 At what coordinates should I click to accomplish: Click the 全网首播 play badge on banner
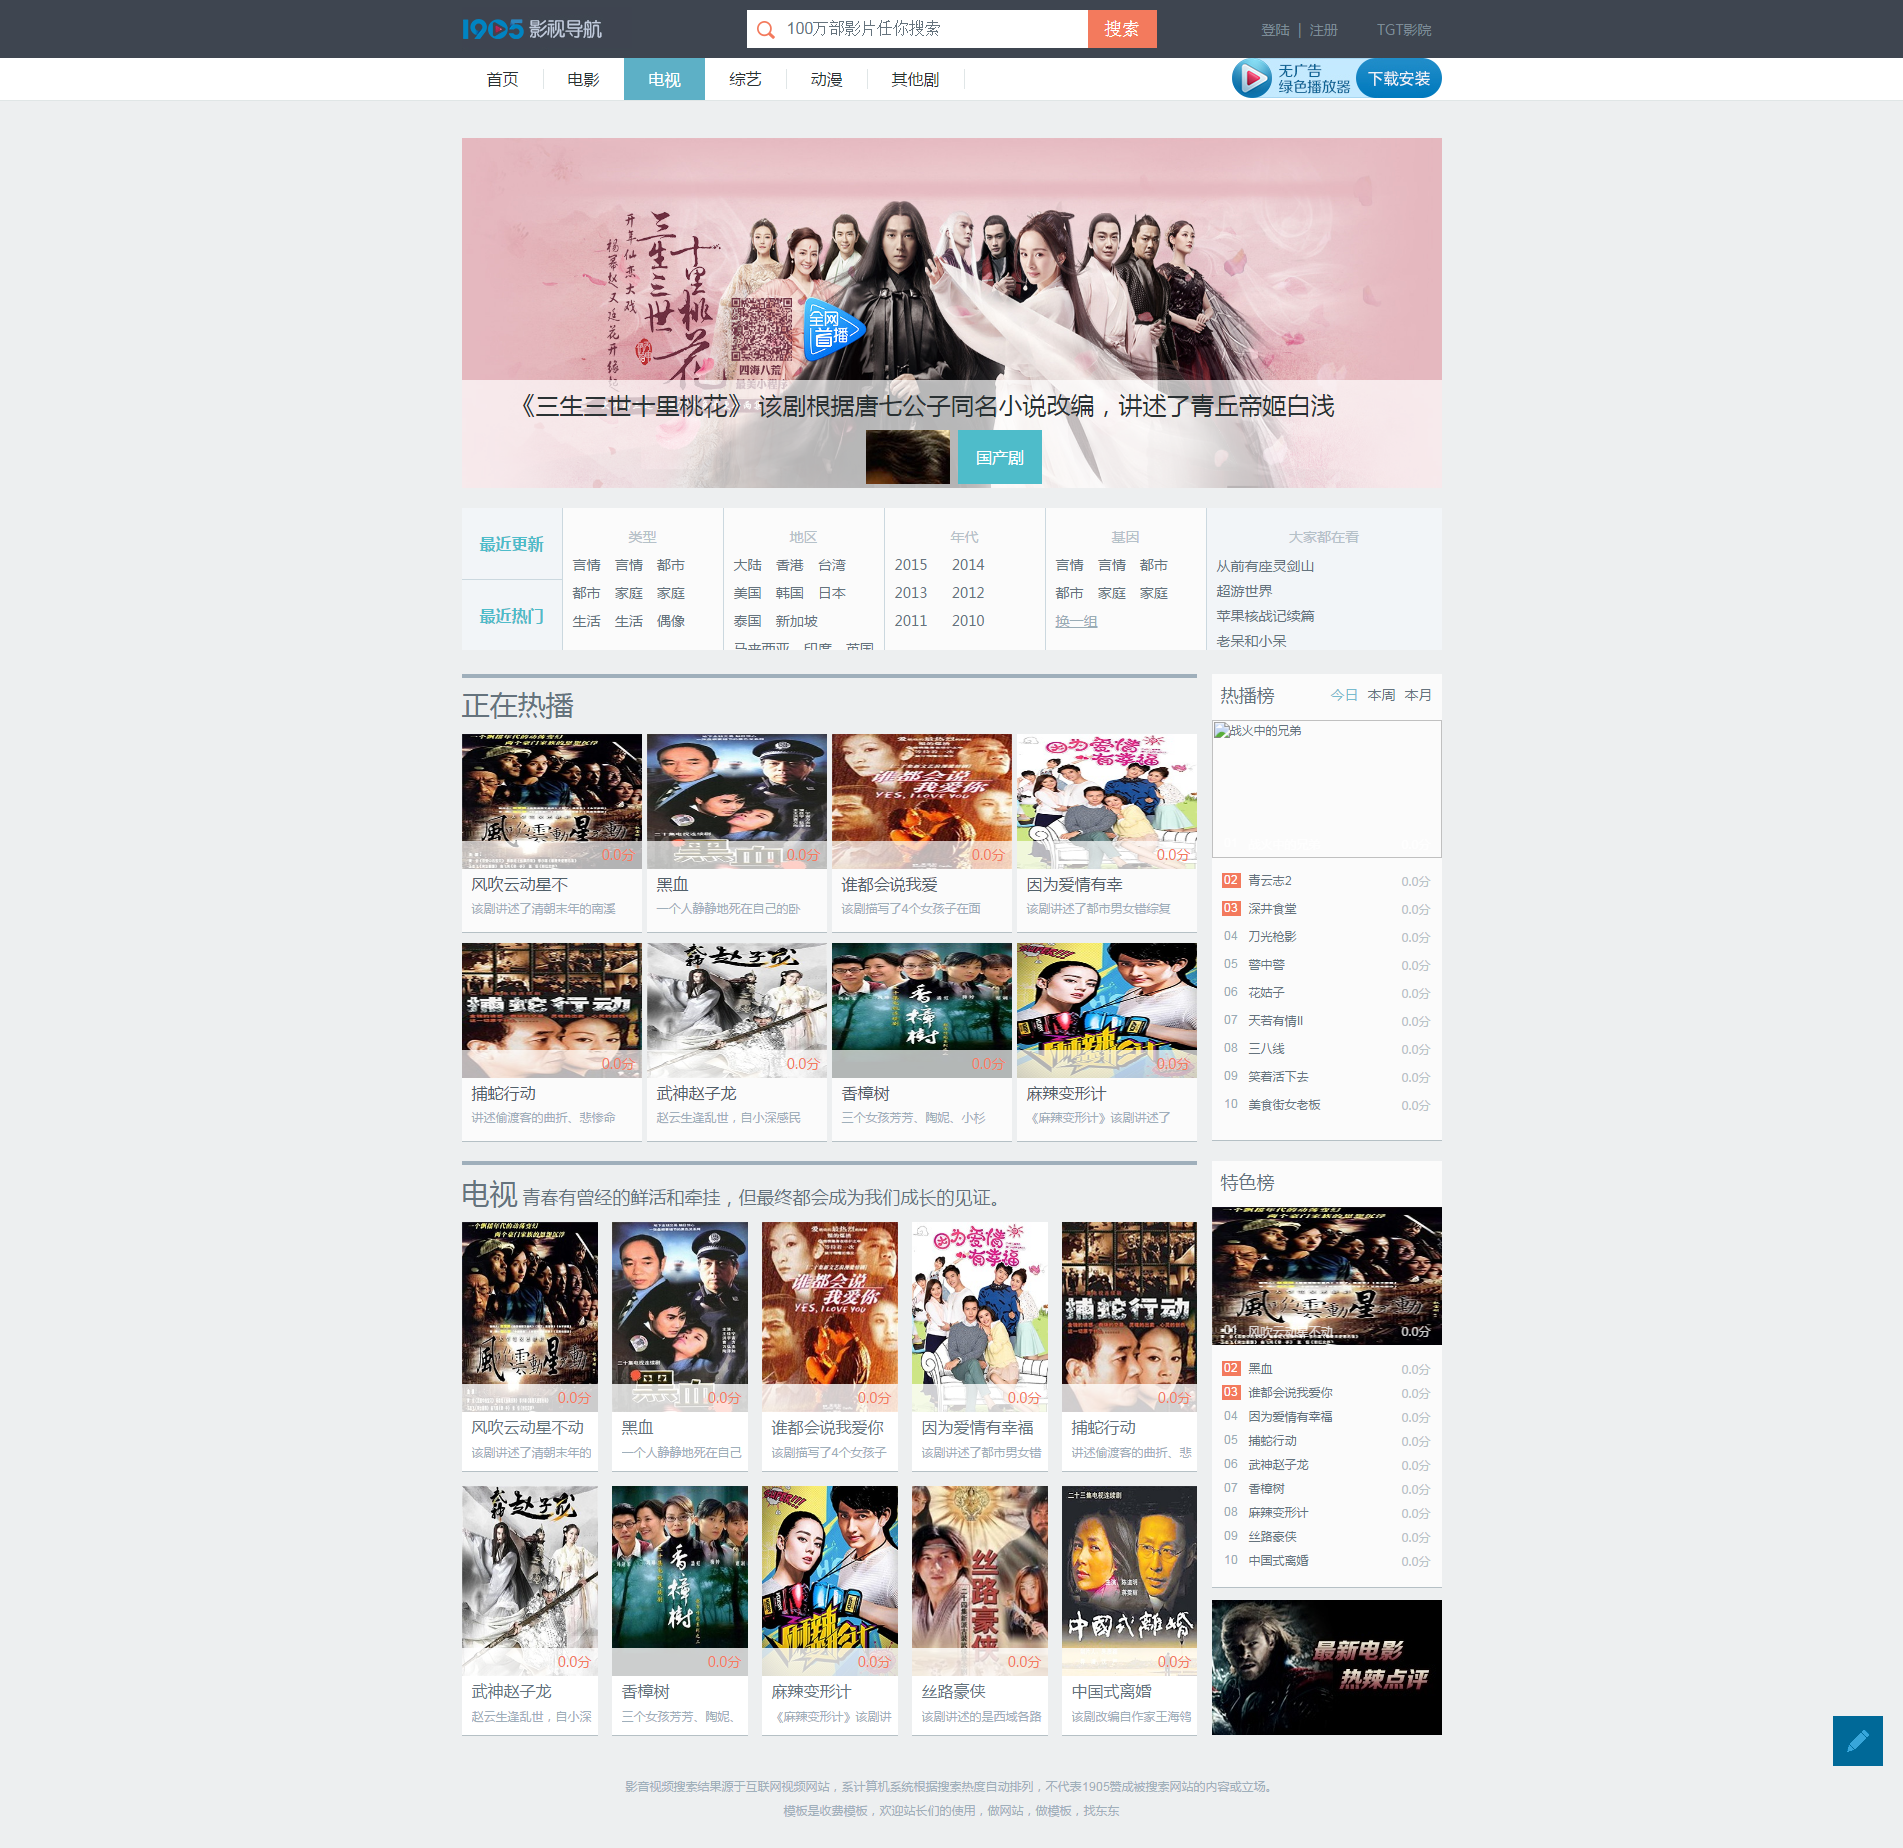832,330
